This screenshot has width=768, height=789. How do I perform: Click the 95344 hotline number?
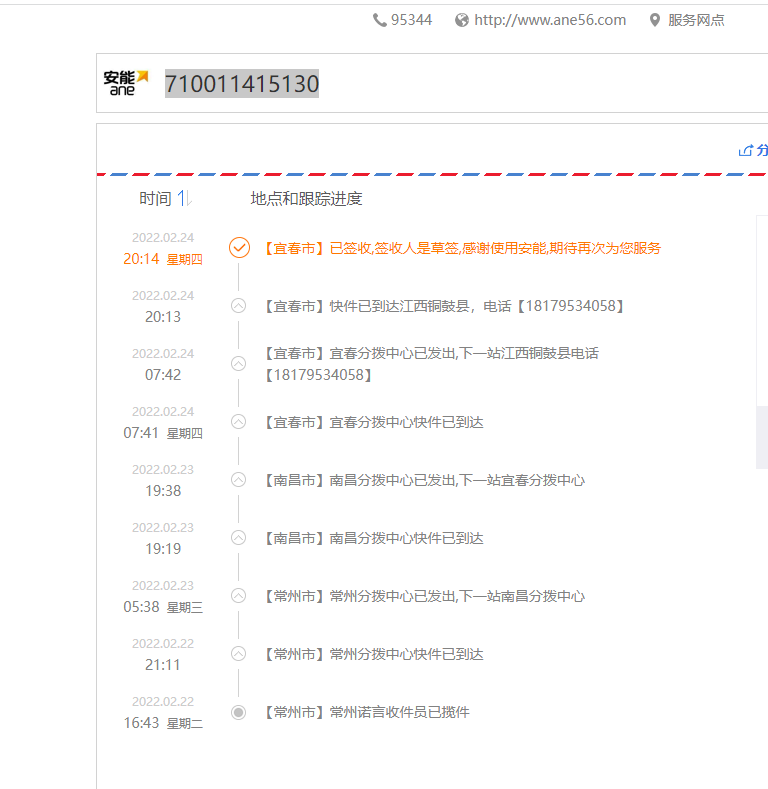coord(411,20)
